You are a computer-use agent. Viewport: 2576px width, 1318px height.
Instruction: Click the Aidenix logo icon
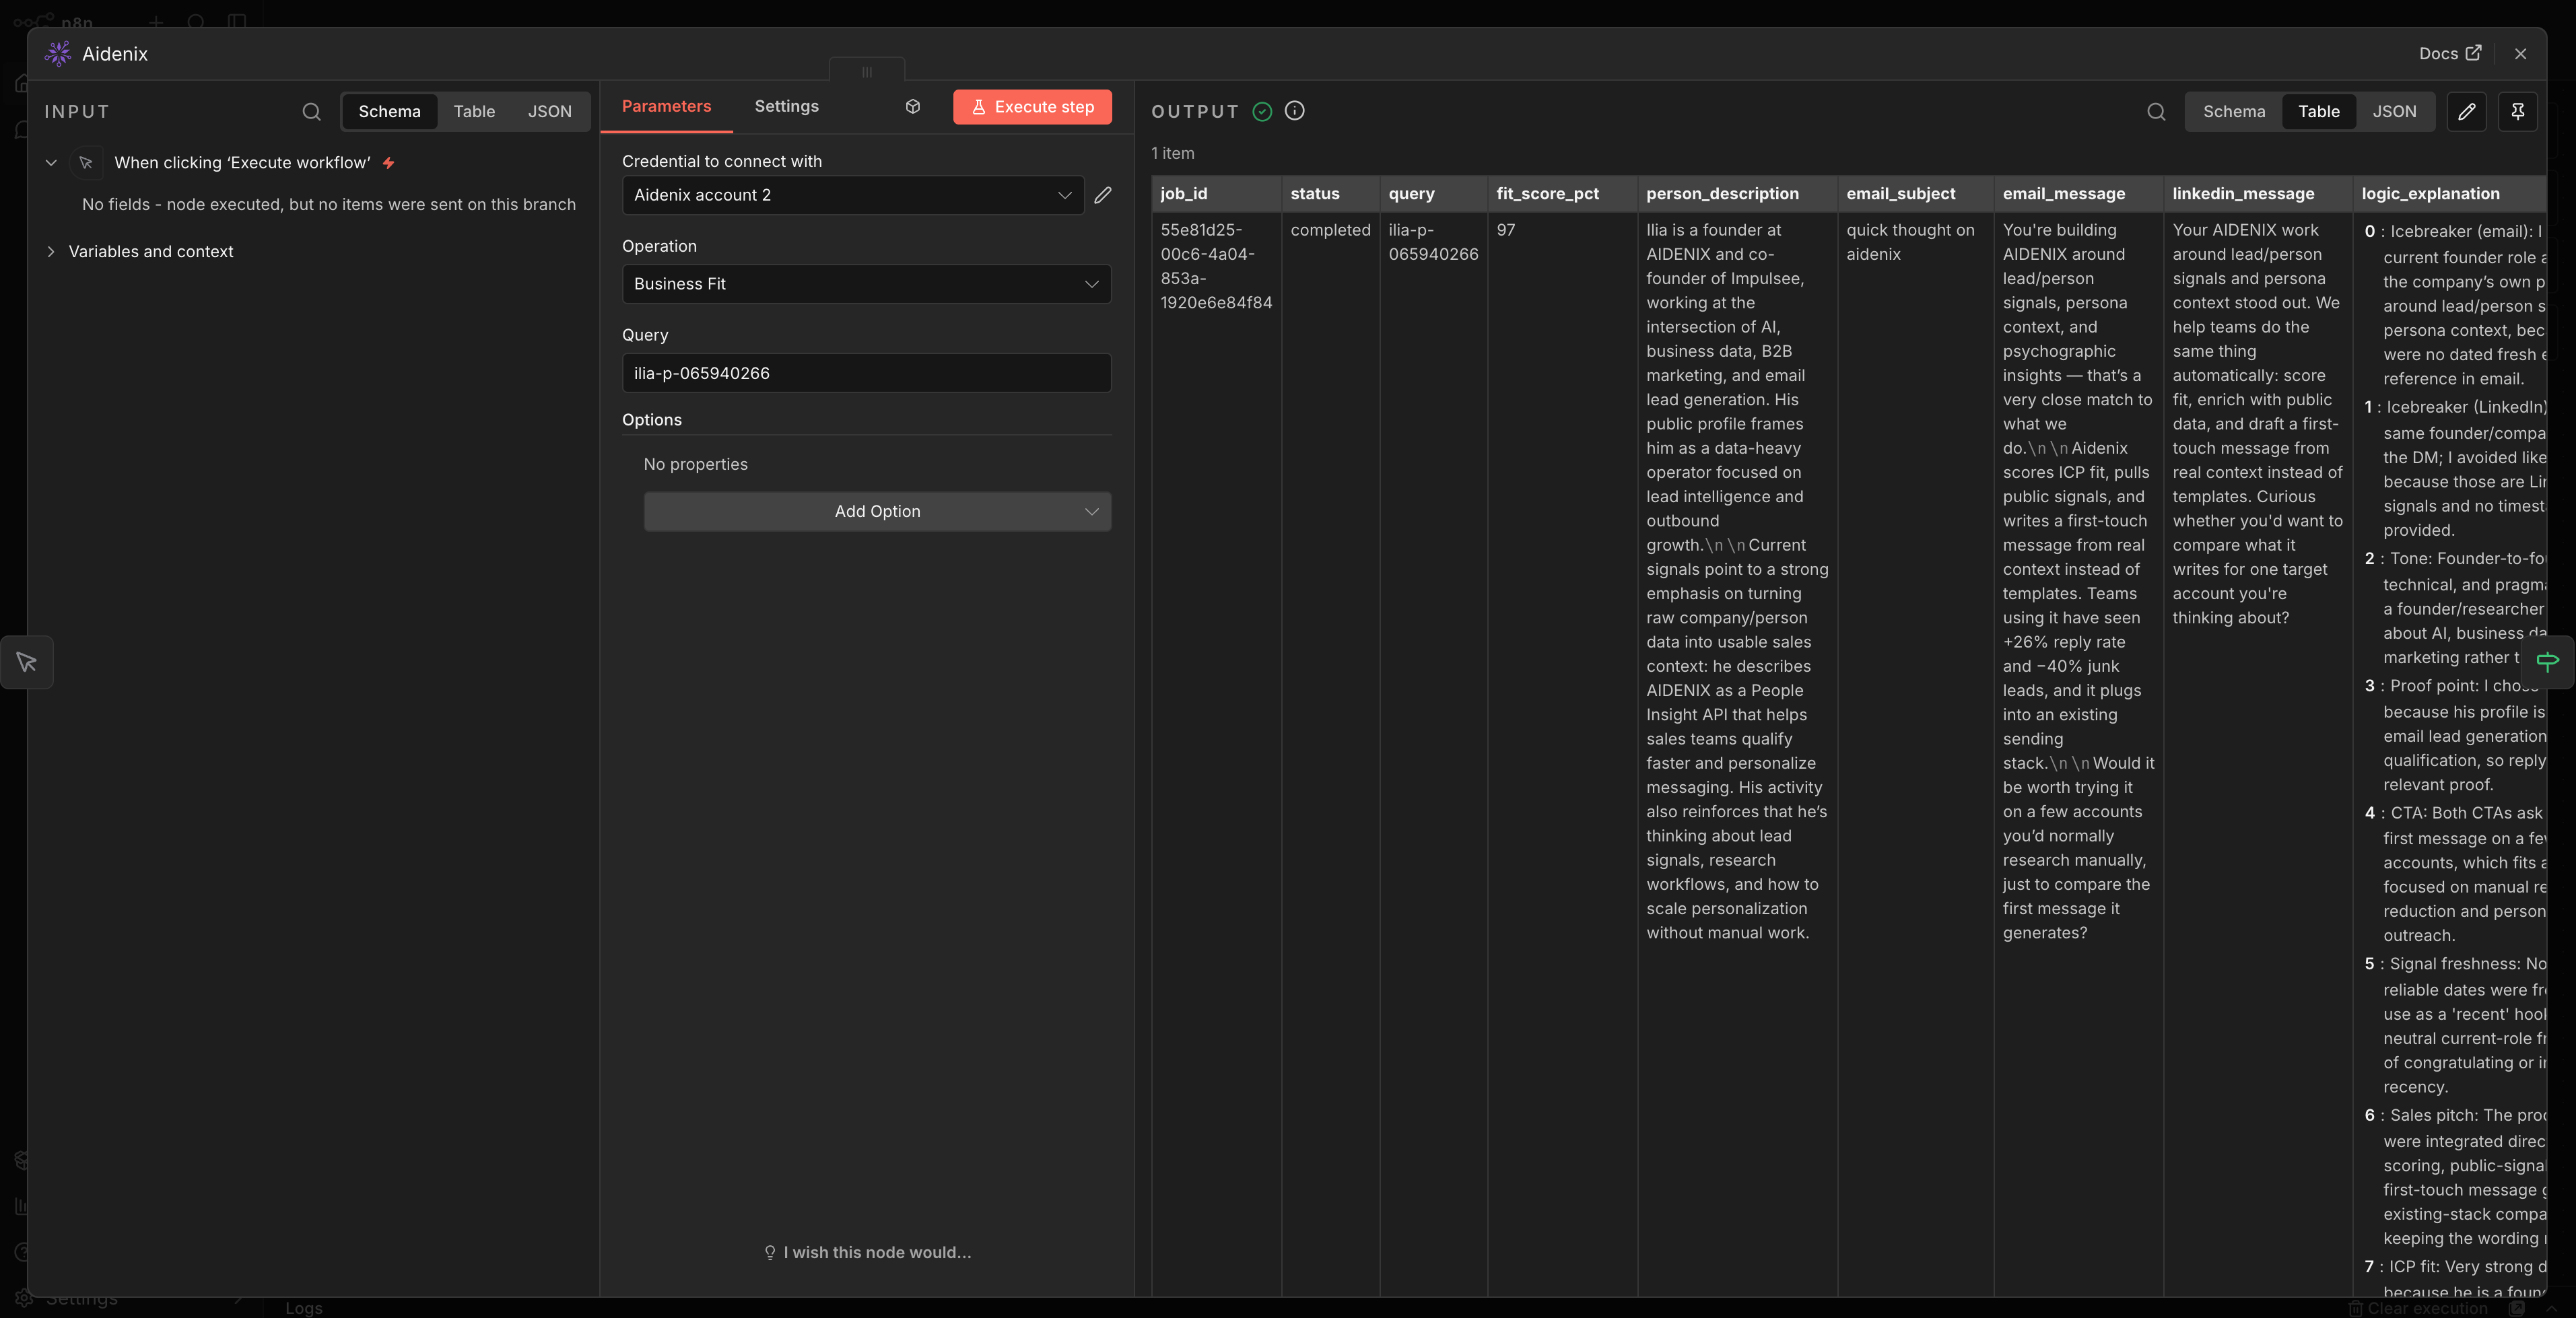coord(58,54)
